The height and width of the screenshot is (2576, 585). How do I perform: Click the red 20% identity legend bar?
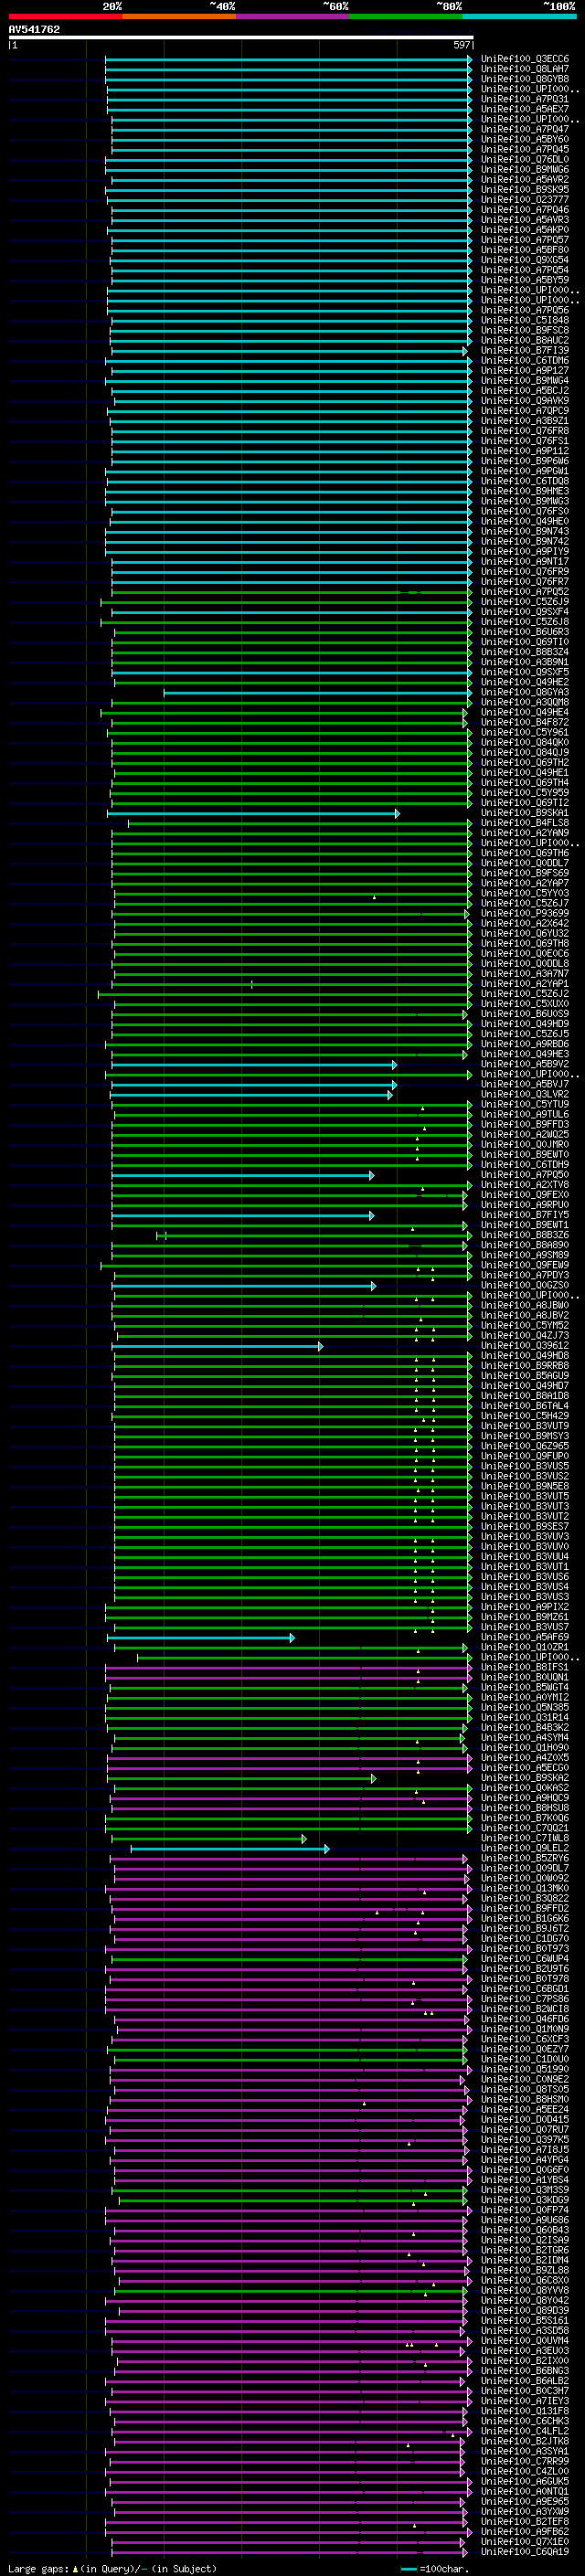65,16
